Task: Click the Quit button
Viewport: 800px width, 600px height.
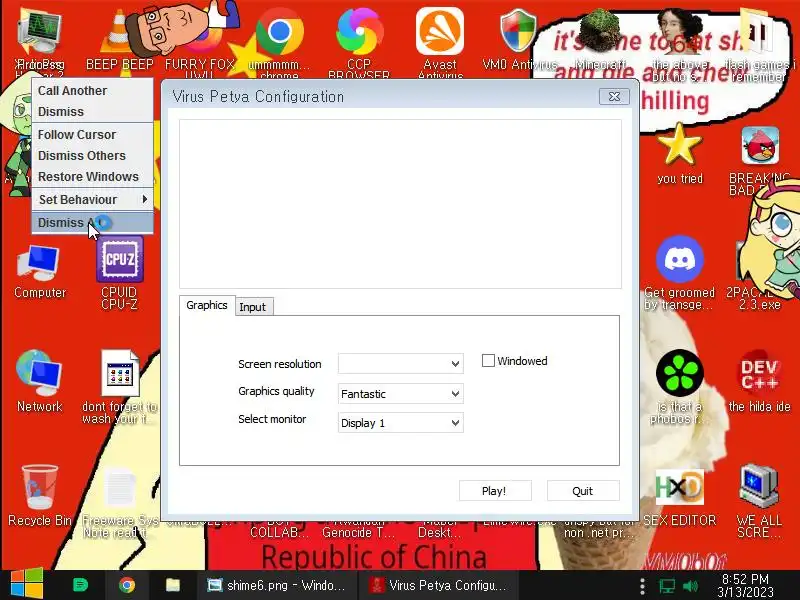Action: click(583, 491)
